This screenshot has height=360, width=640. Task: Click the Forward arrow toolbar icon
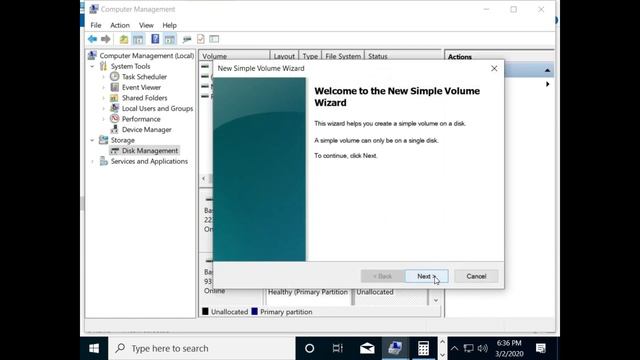(x=106, y=39)
